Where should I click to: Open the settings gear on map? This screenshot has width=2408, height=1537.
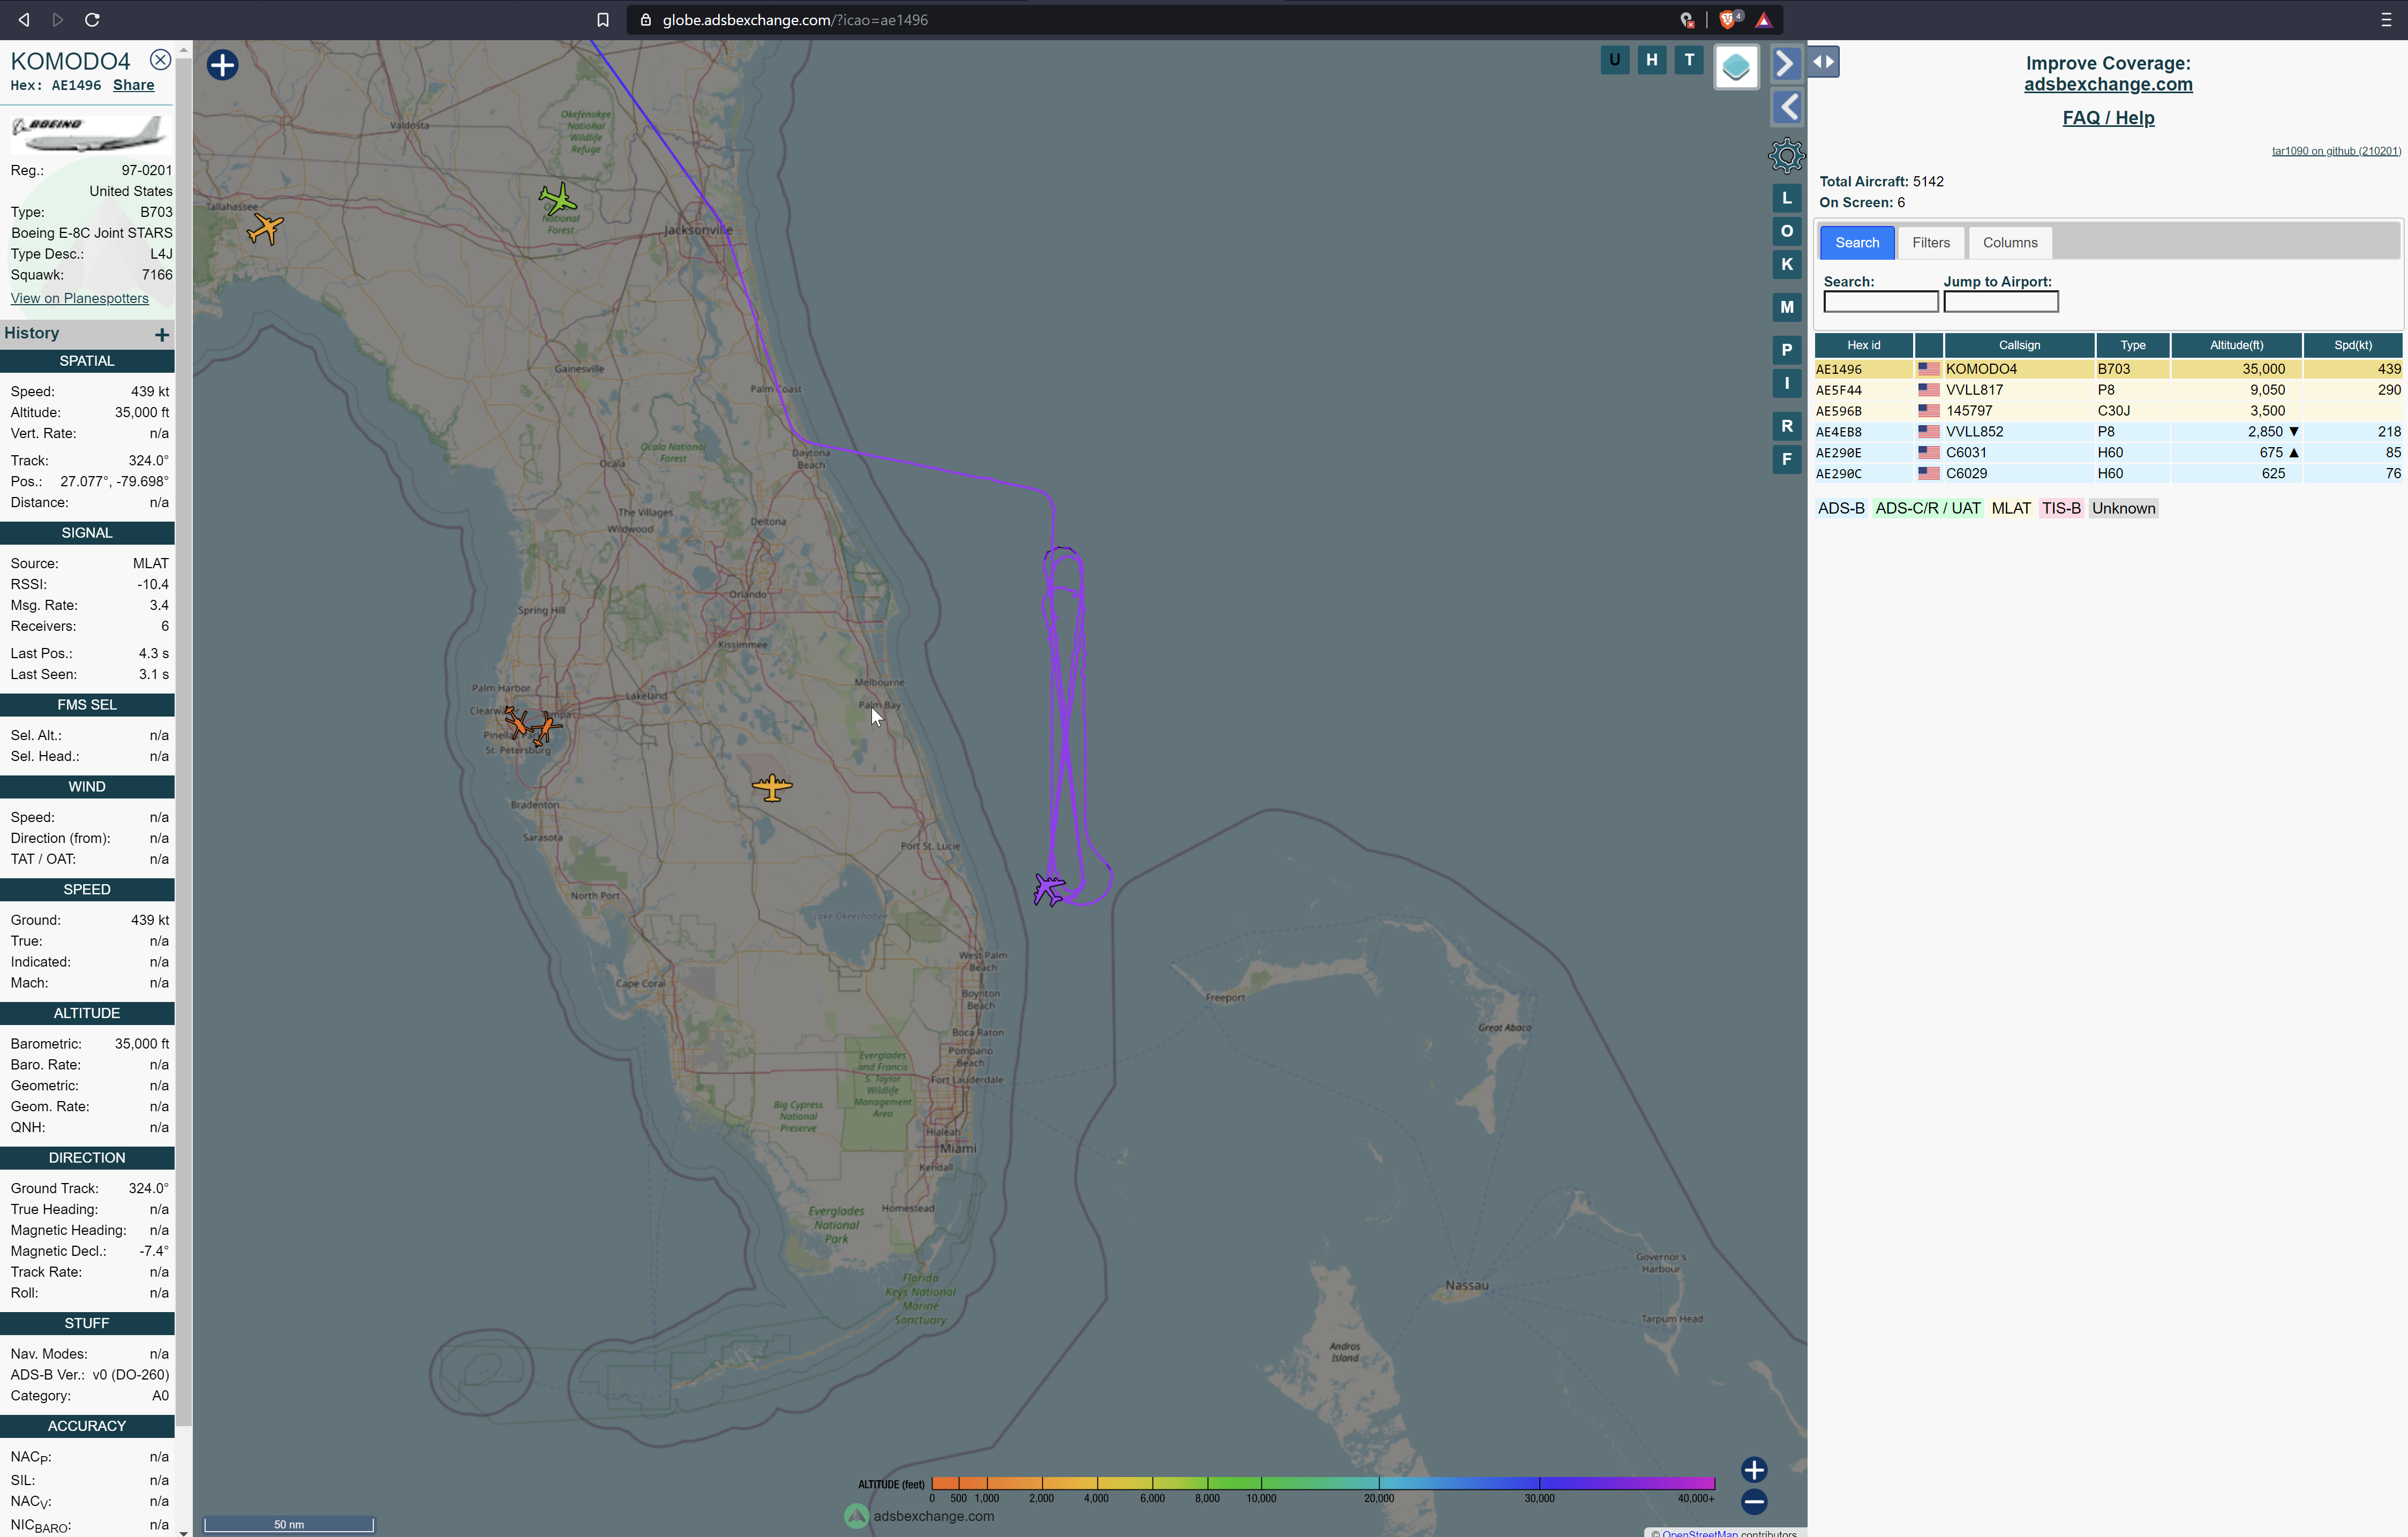pos(1786,156)
